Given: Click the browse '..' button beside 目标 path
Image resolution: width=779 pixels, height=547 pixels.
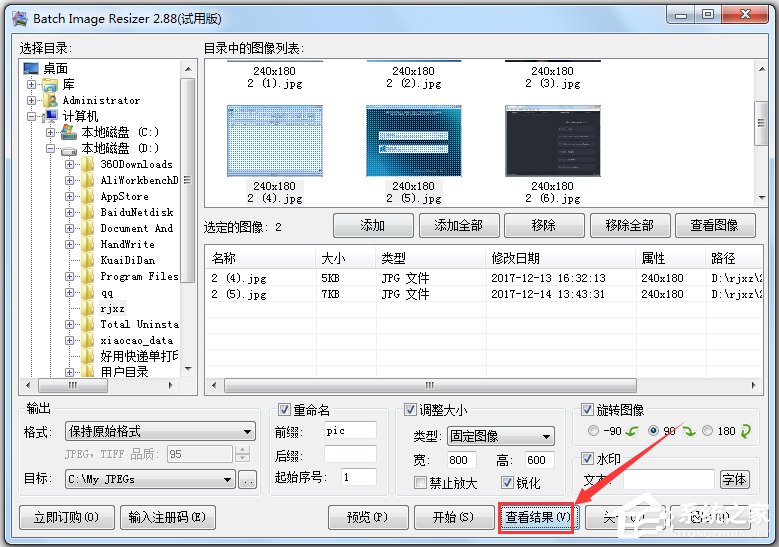Looking at the screenshot, I should tap(247, 479).
